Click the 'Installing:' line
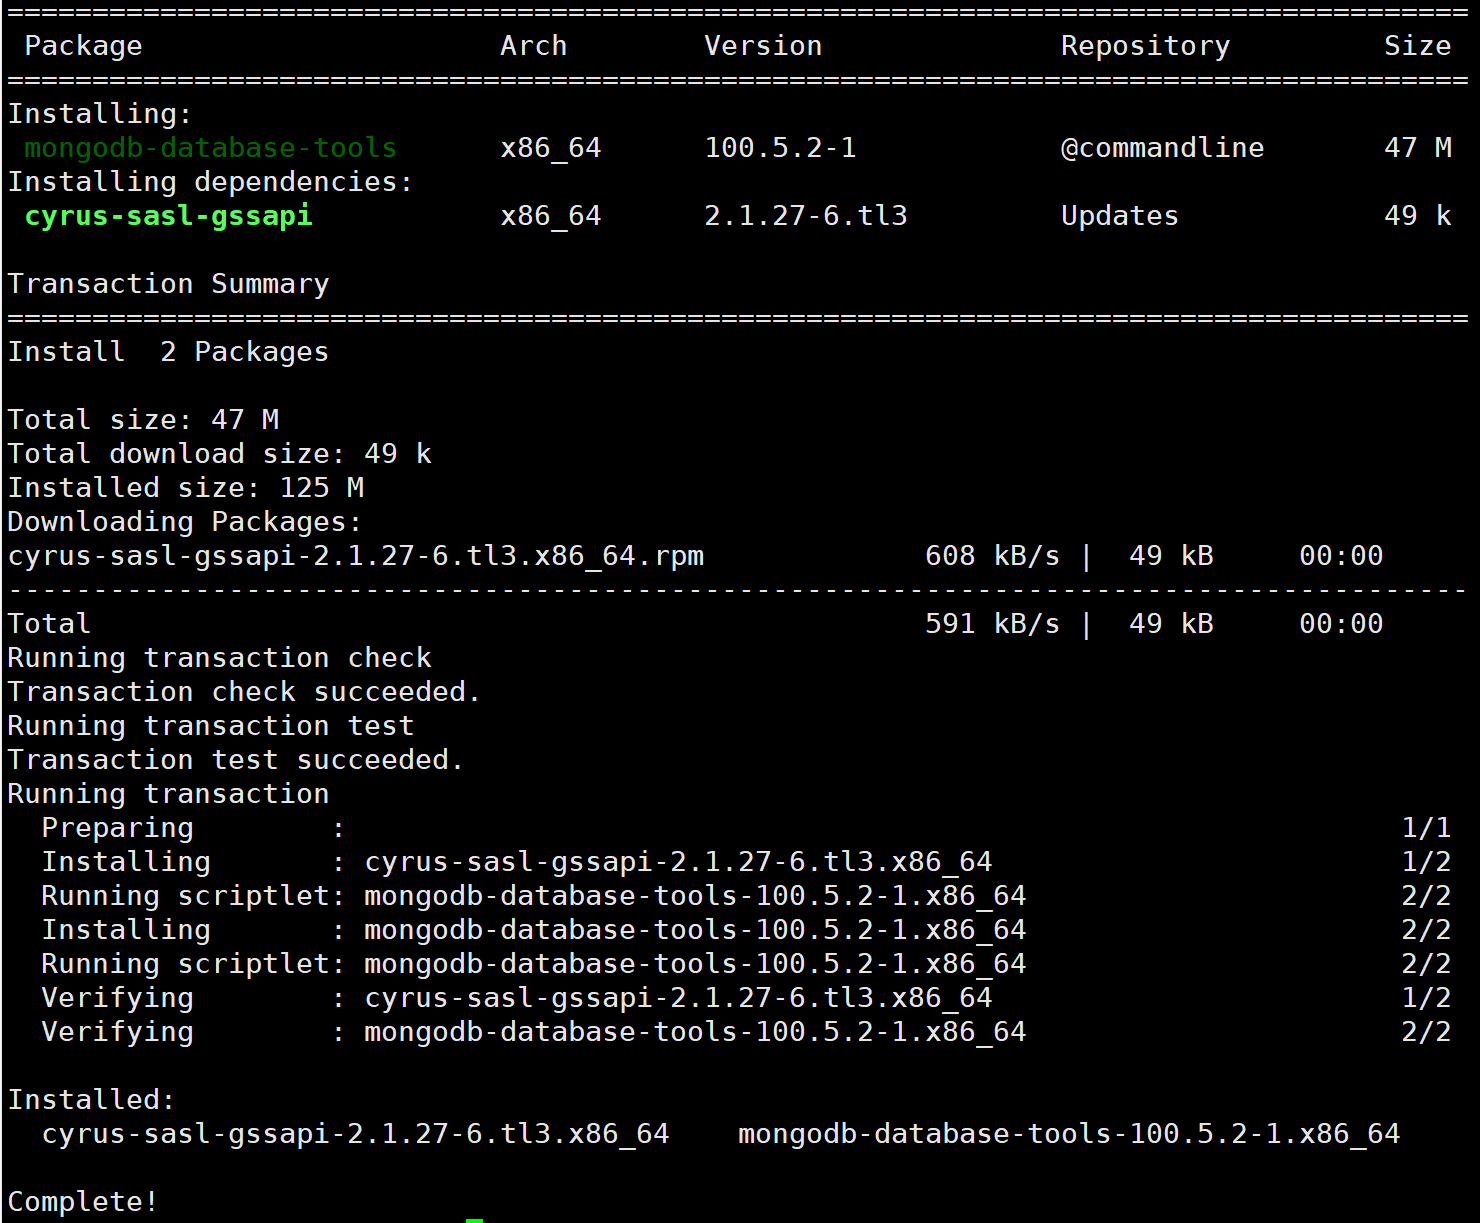 click(100, 115)
